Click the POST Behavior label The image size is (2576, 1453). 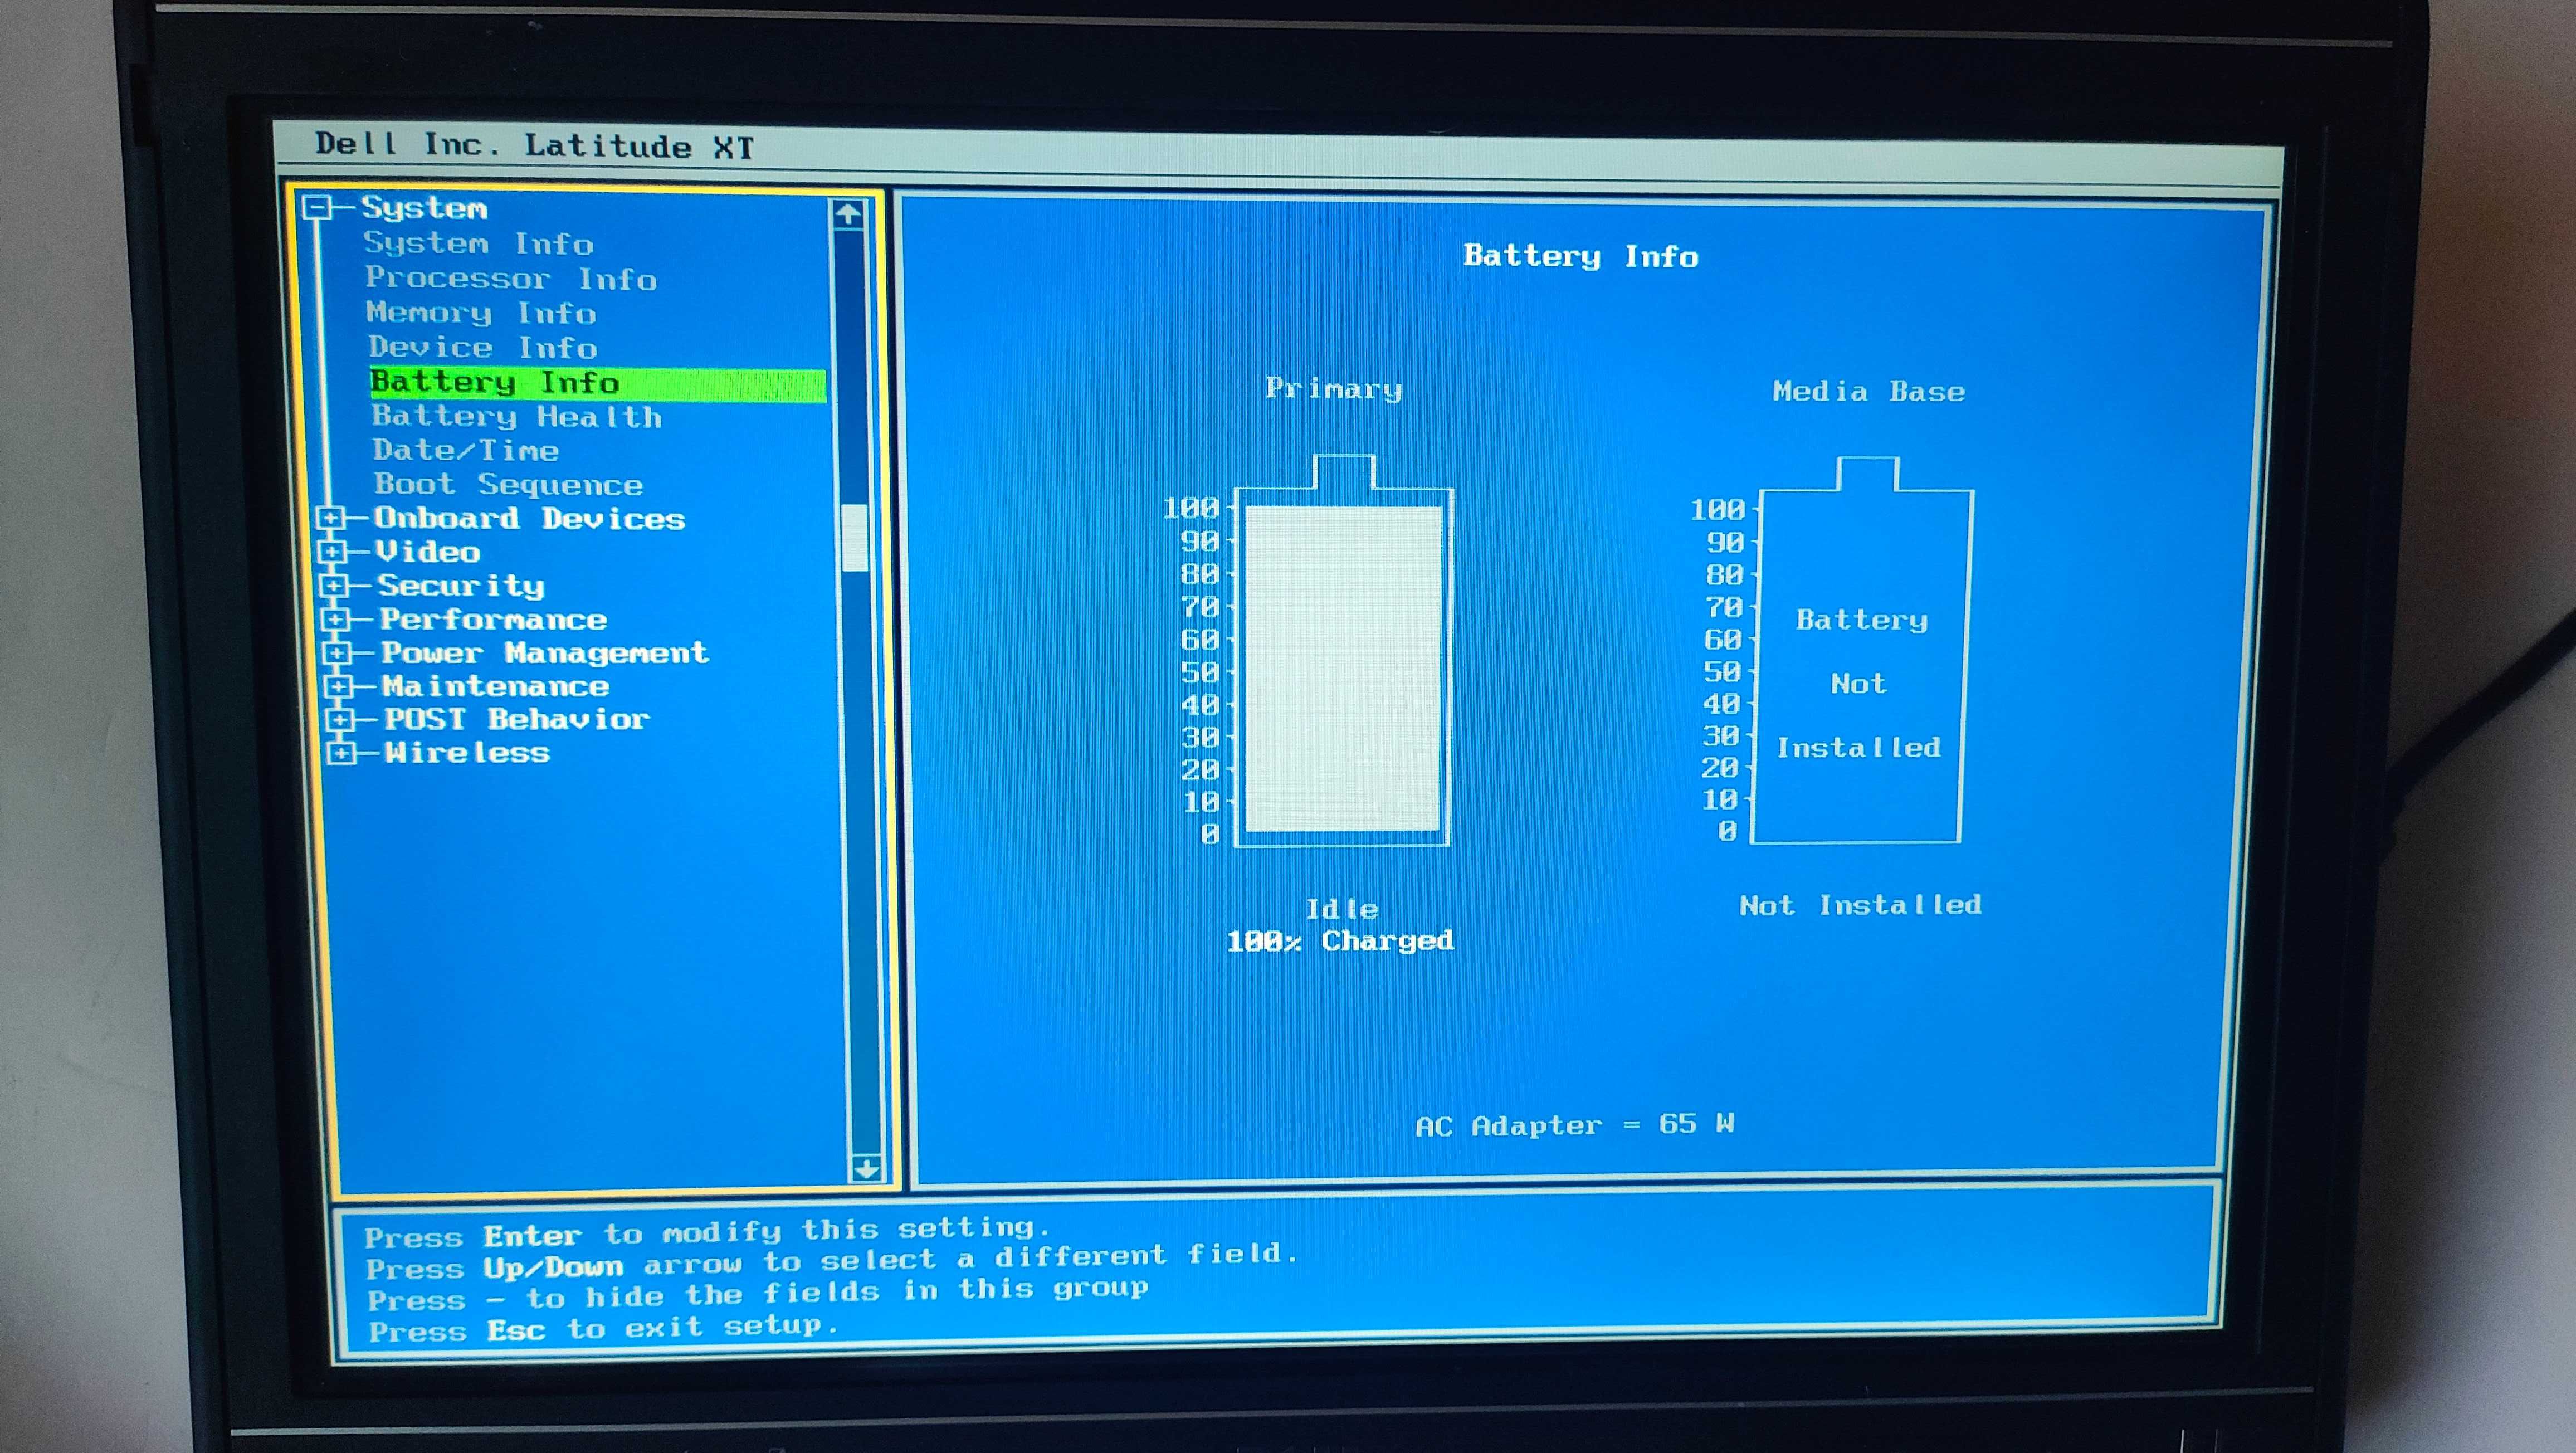pyautogui.click(x=517, y=719)
